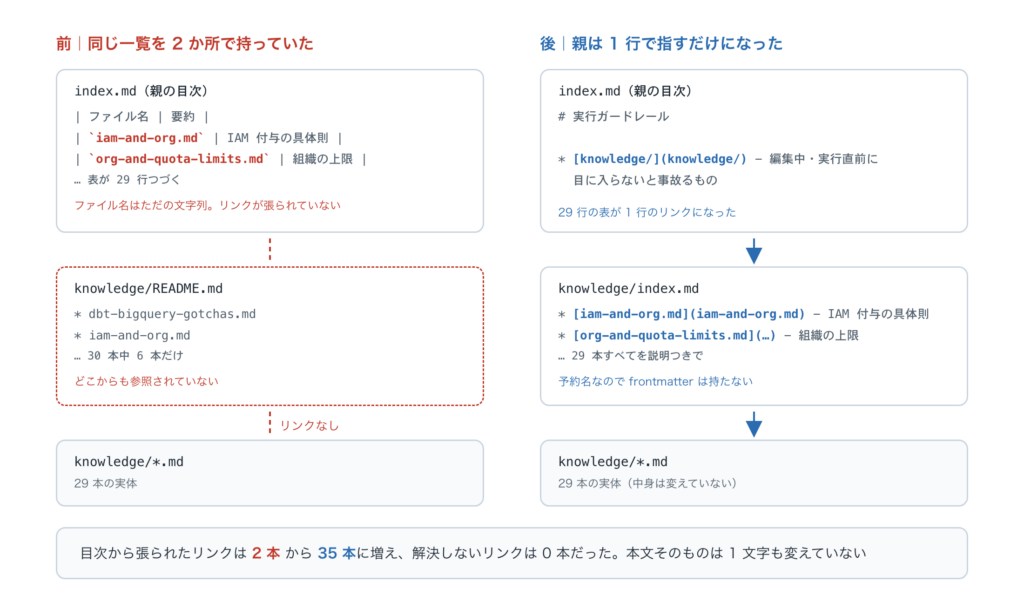Click the red heading '同じ一覧を 2 か所で持っていた'
The width and height of the screenshot is (1024, 596).
coord(200,44)
